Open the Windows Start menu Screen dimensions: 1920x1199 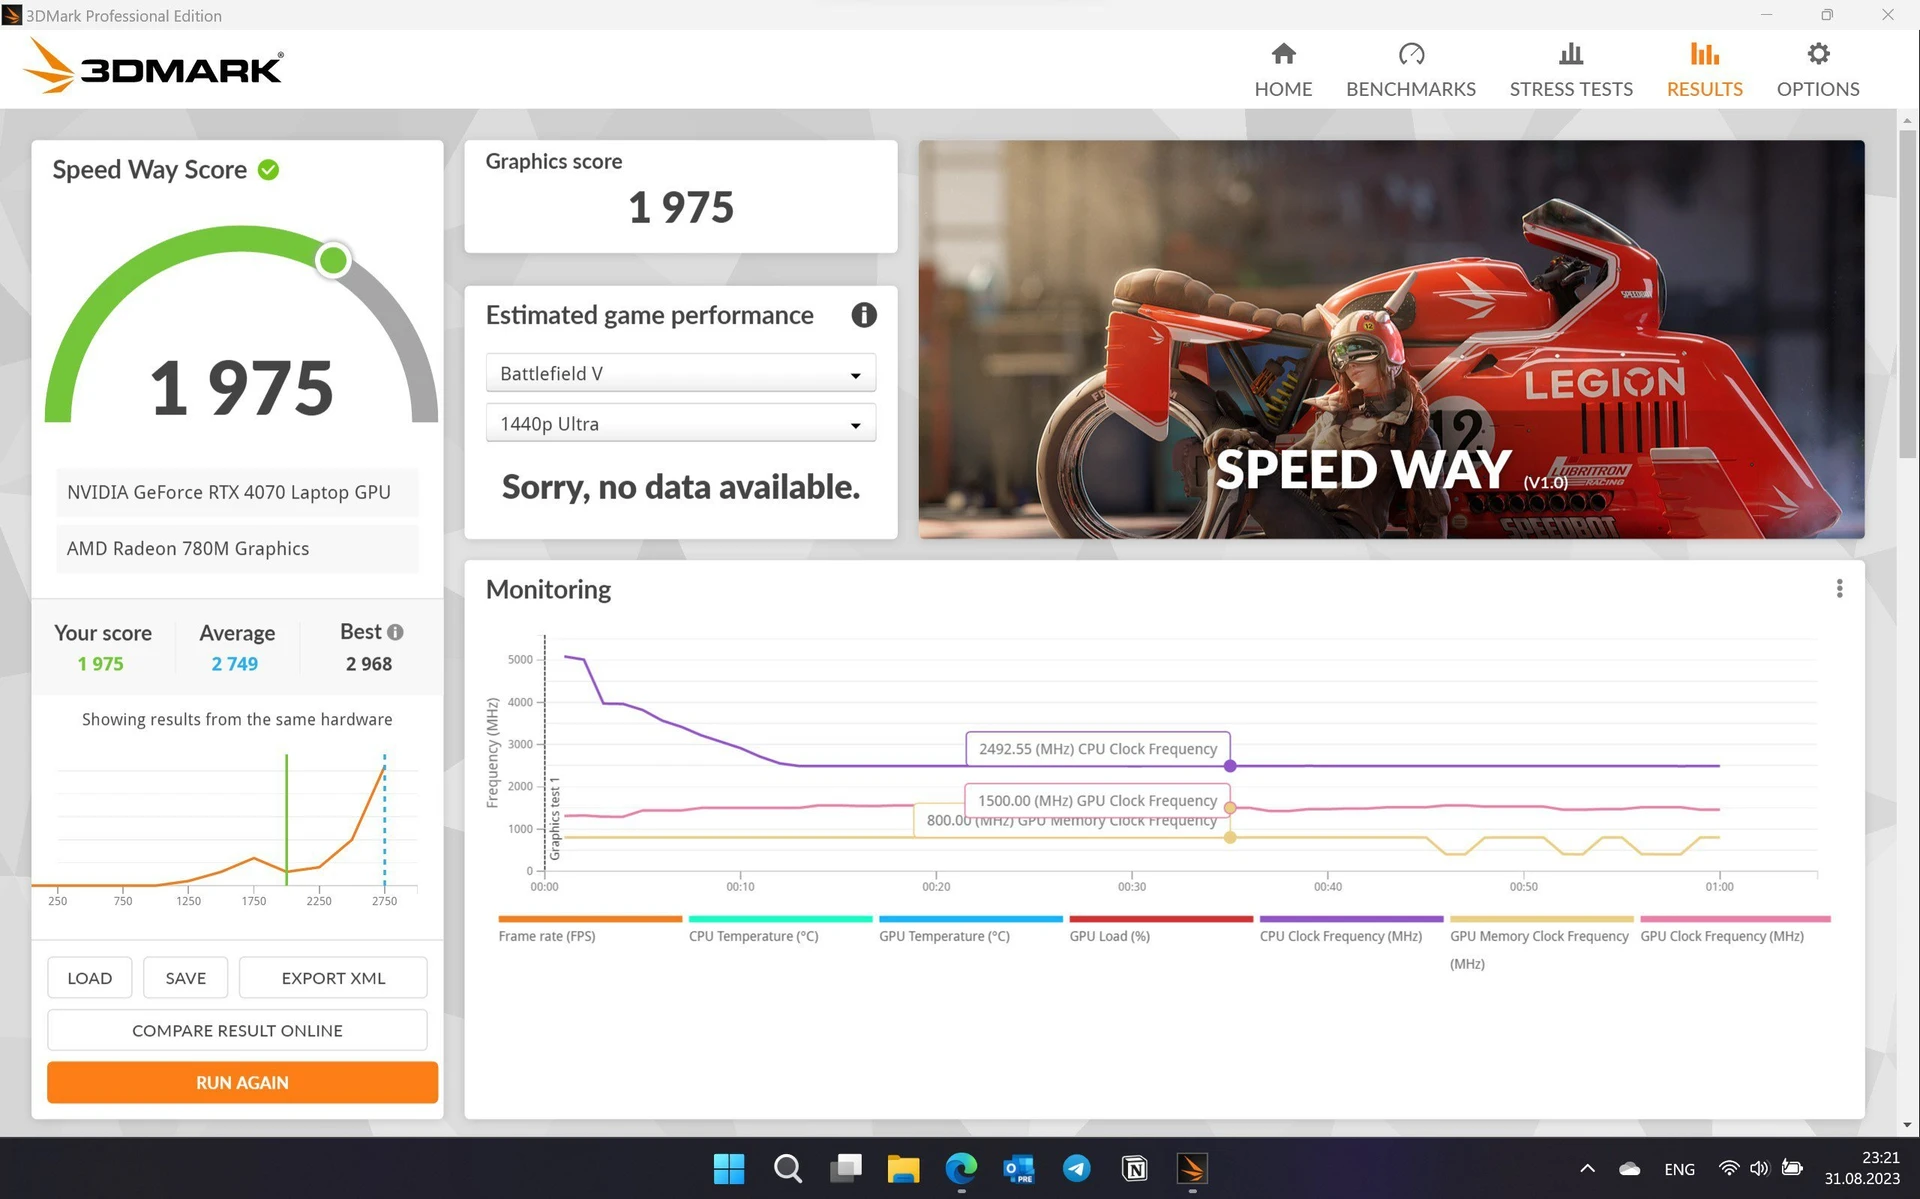click(x=729, y=1168)
